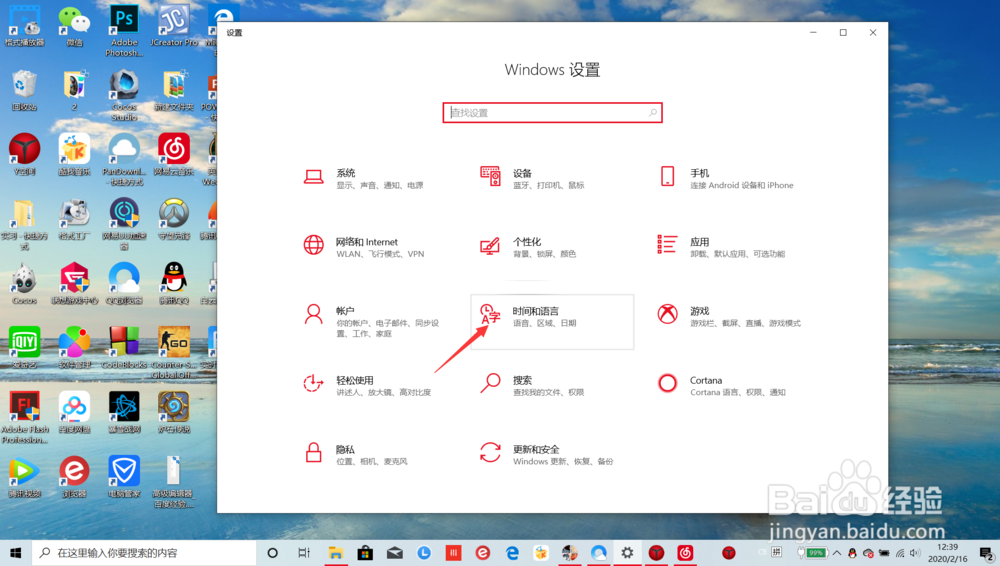Open 时间和语言 (Time & Language) settings

[552, 322]
